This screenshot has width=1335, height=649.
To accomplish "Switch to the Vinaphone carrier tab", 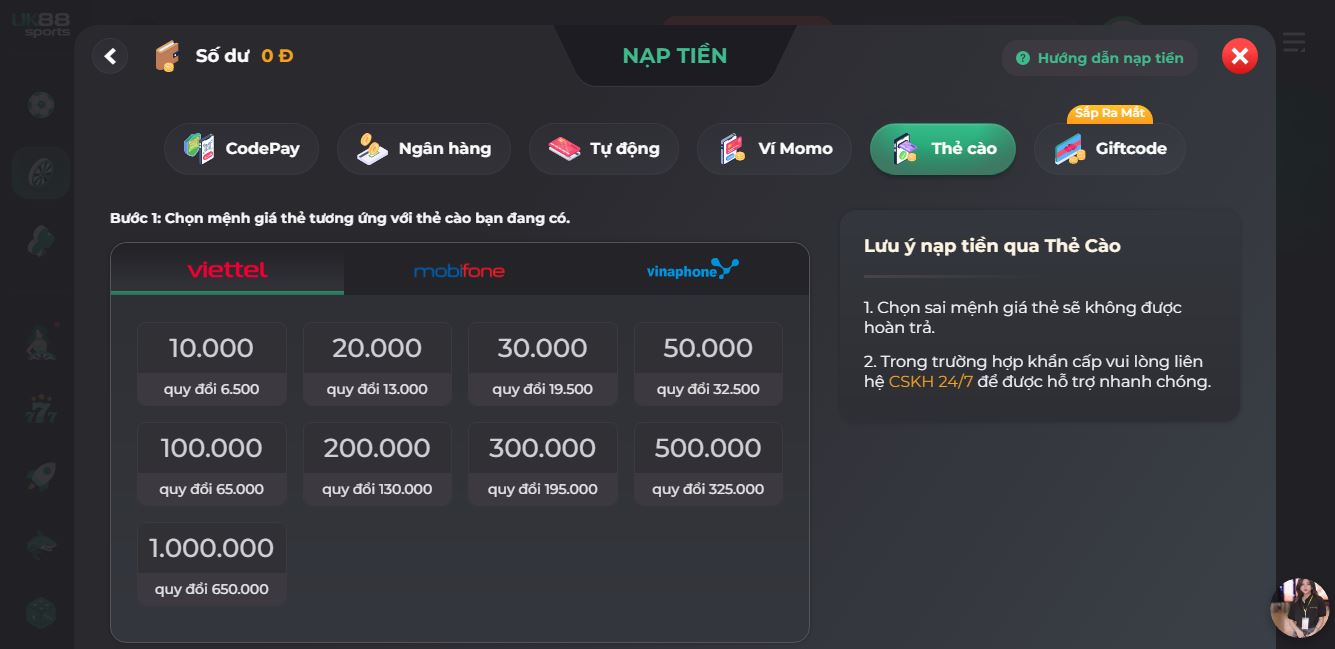I will (692, 270).
